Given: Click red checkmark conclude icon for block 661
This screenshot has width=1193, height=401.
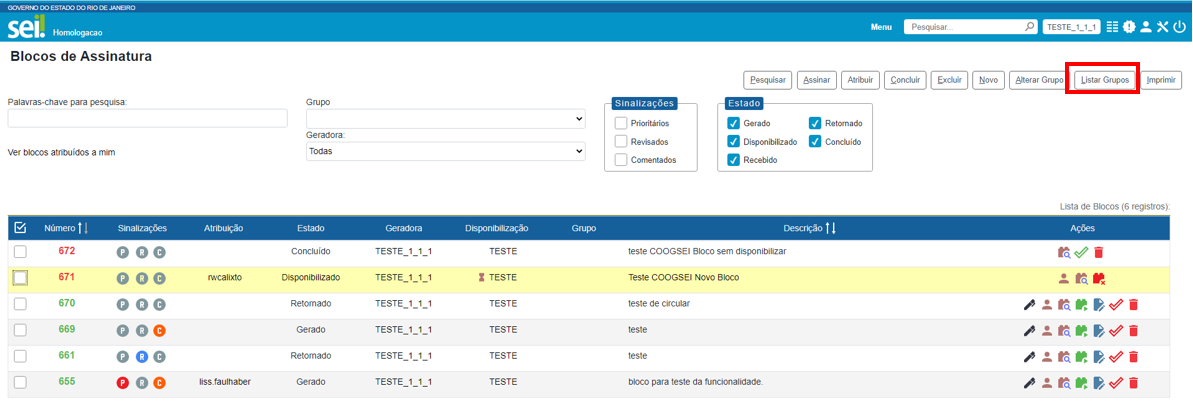Looking at the screenshot, I should (x=1116, y=356).
